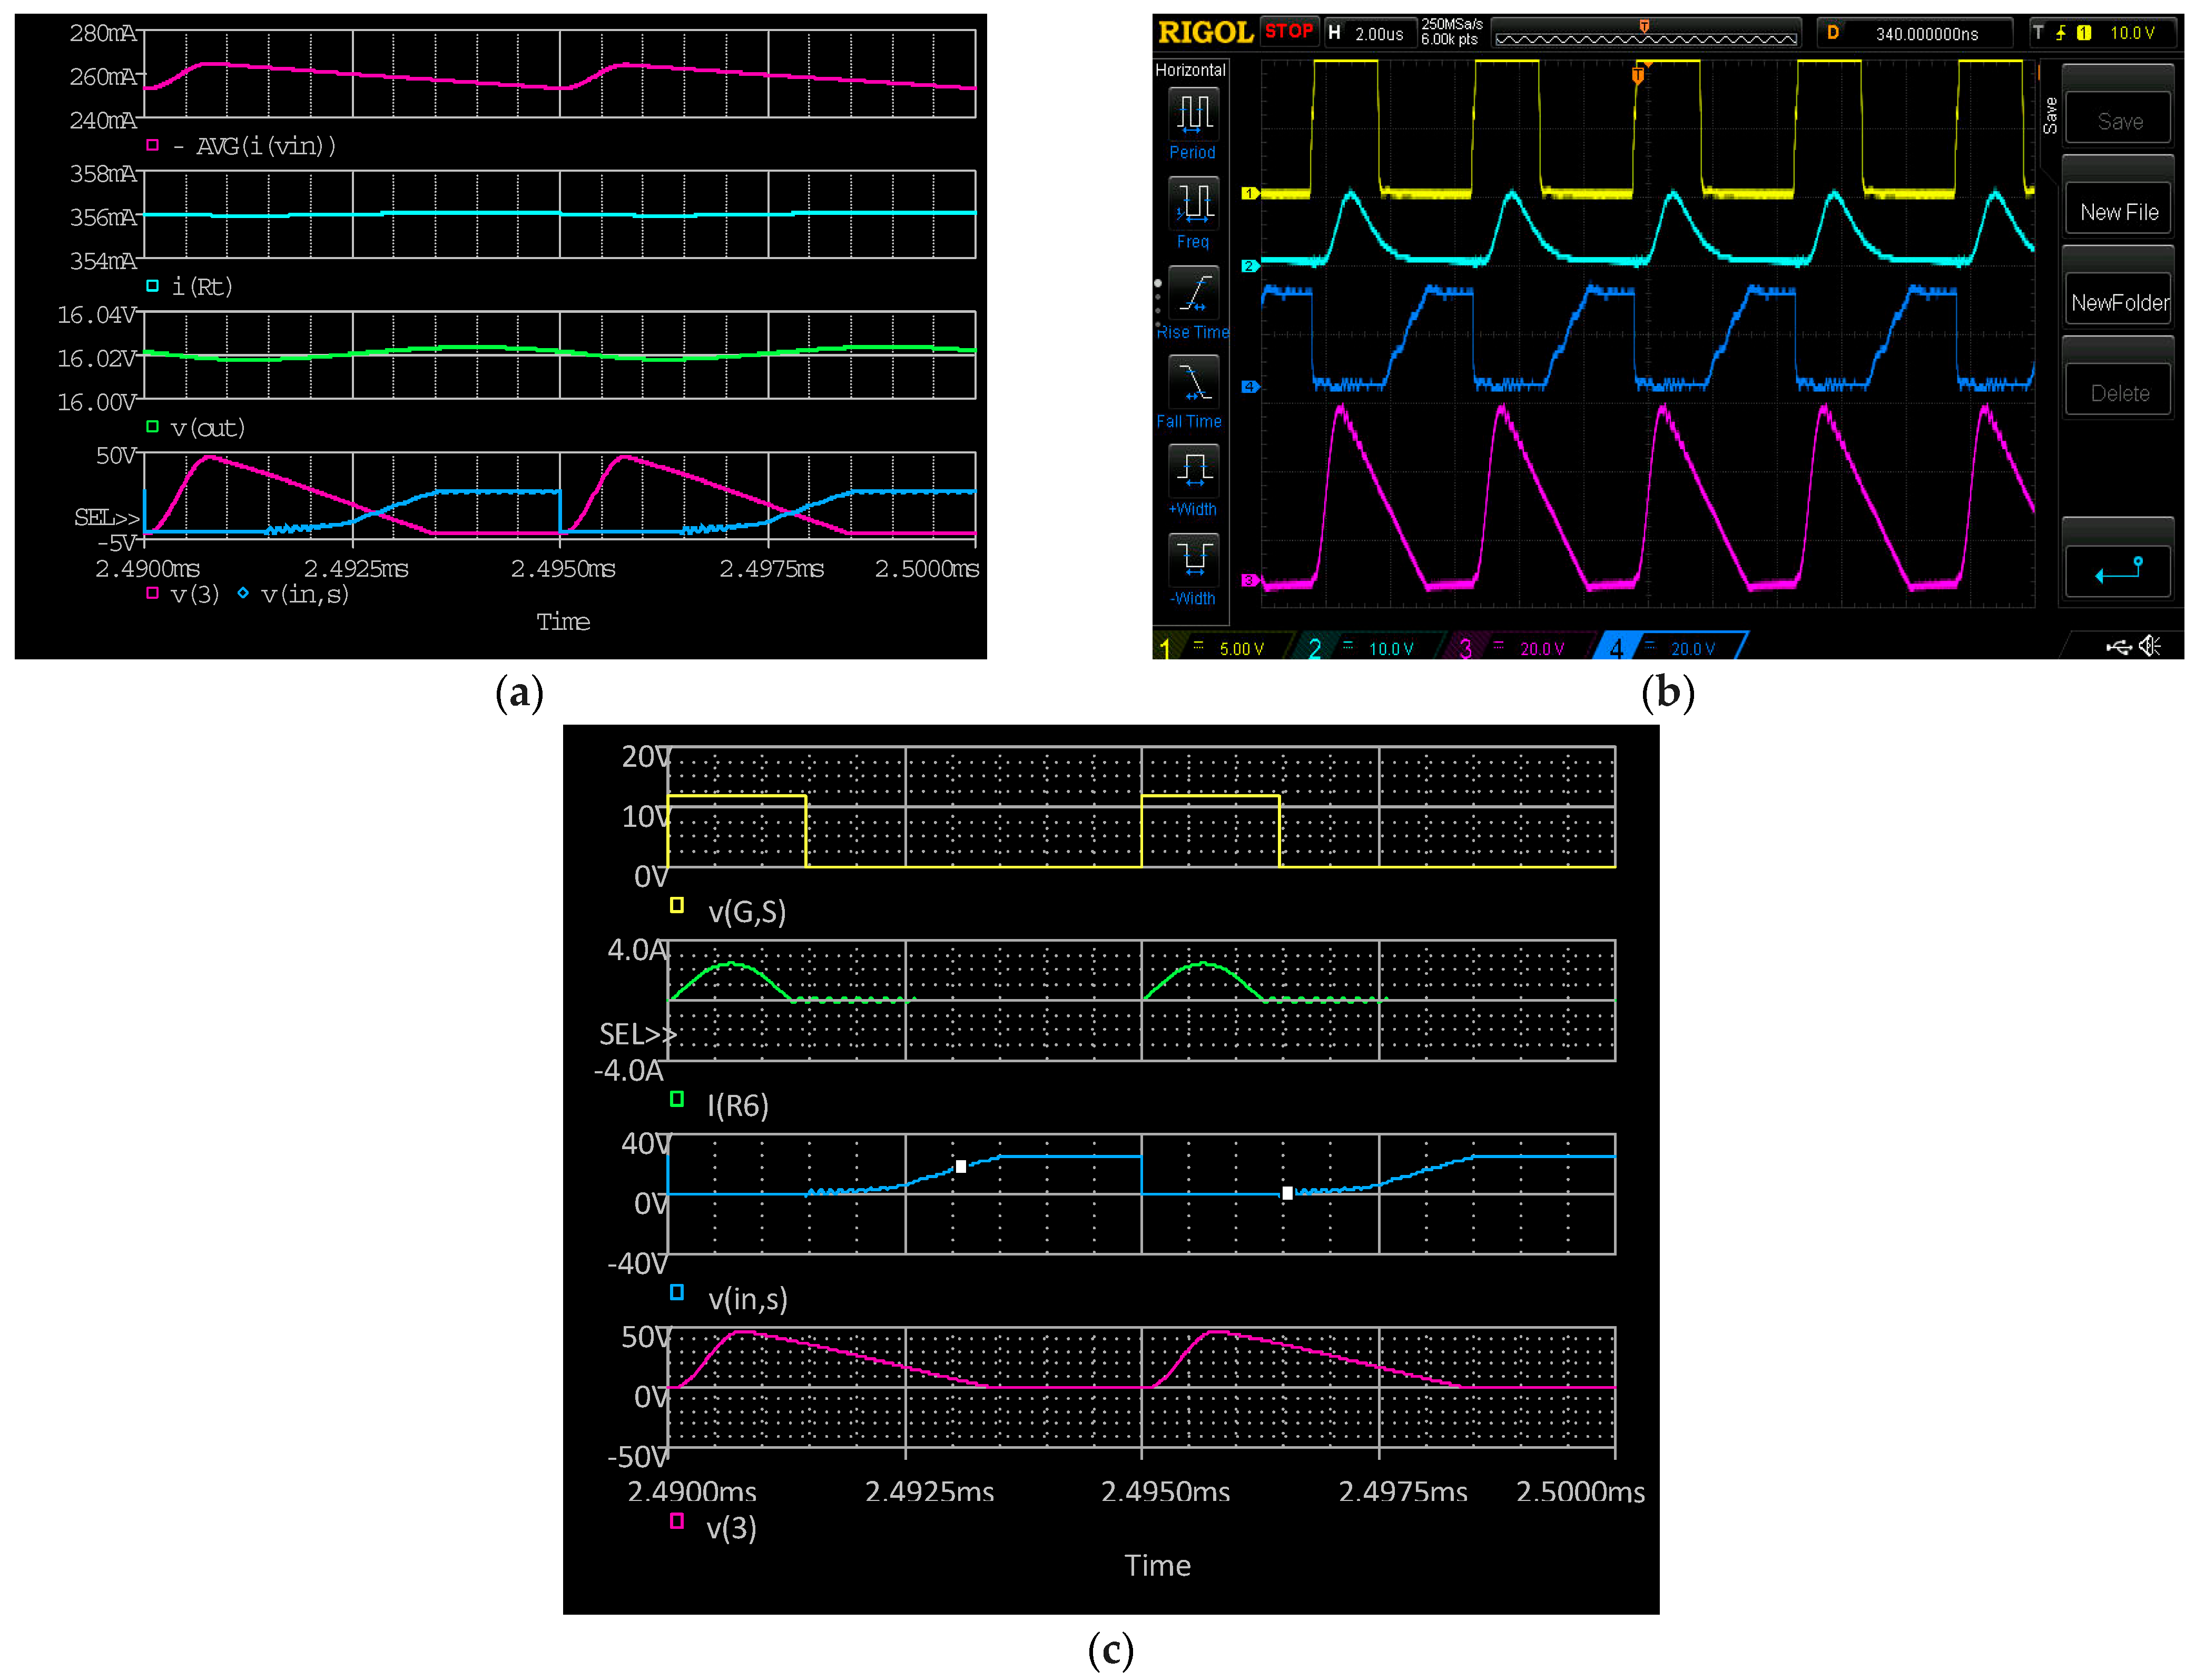Click the i(Rt) trace legend marker

coord(152,286)
